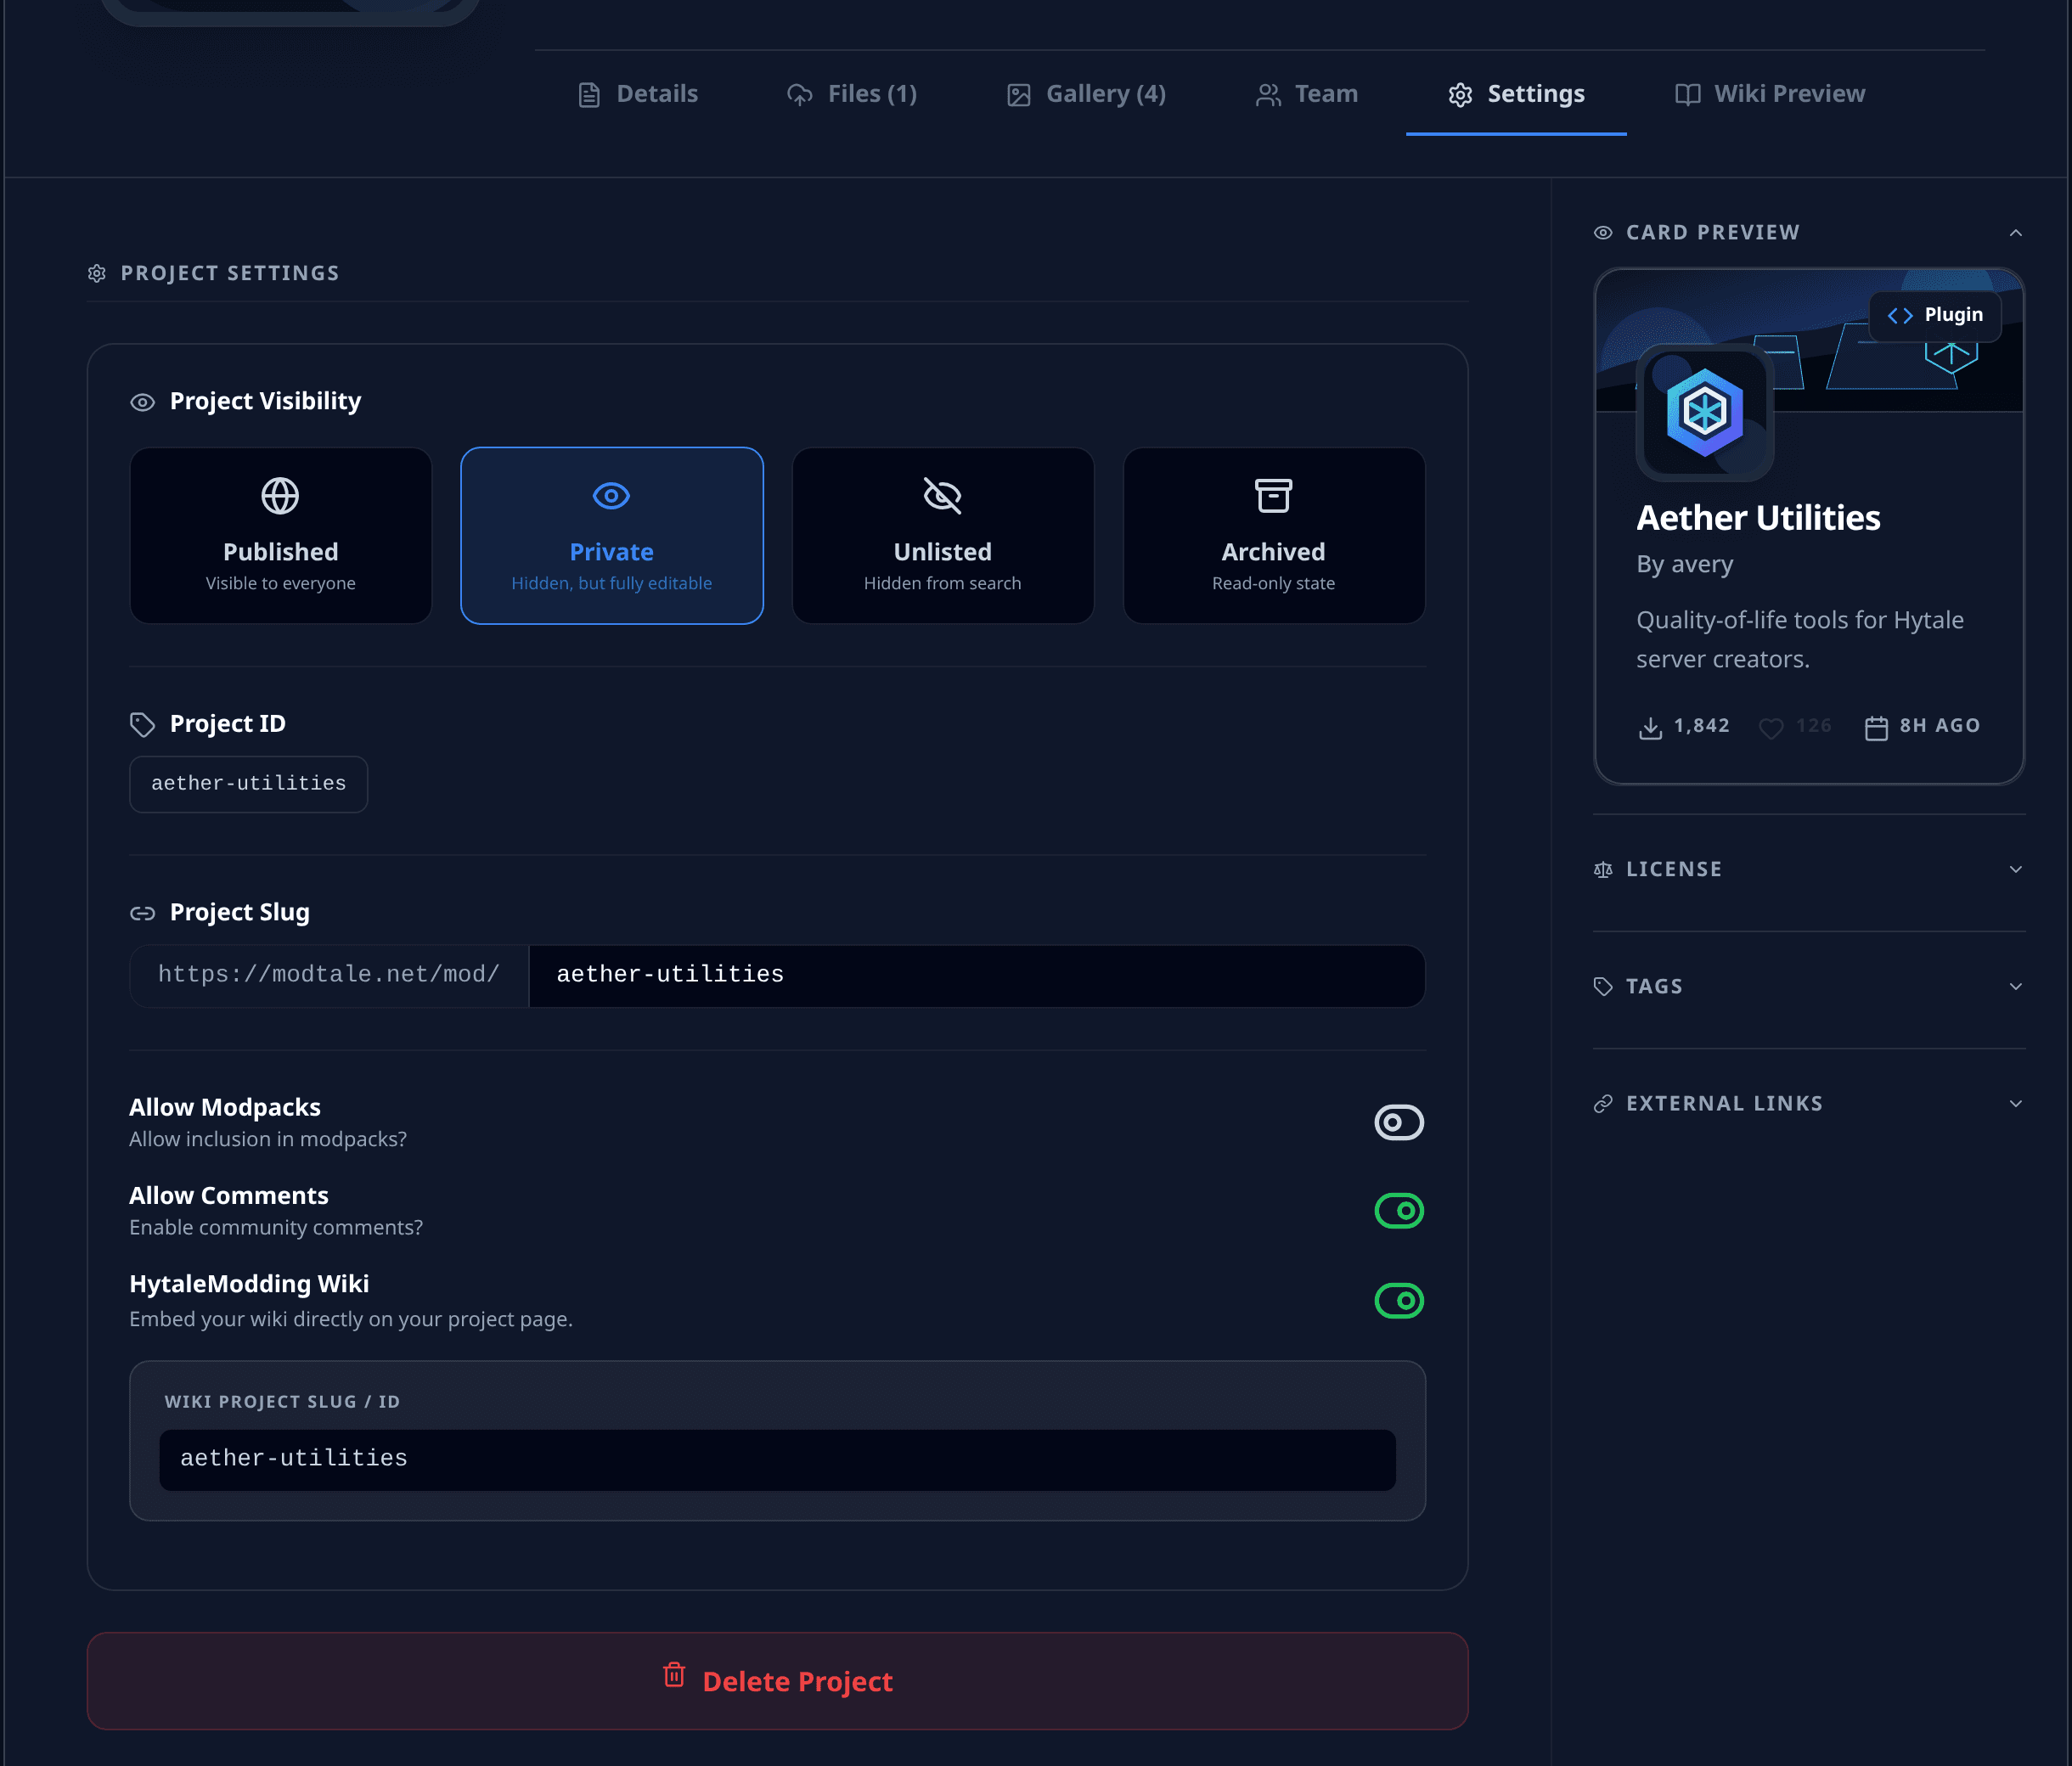
Task: Turn off the HytaleModding Wiki toggle
Action: 1399,1301
